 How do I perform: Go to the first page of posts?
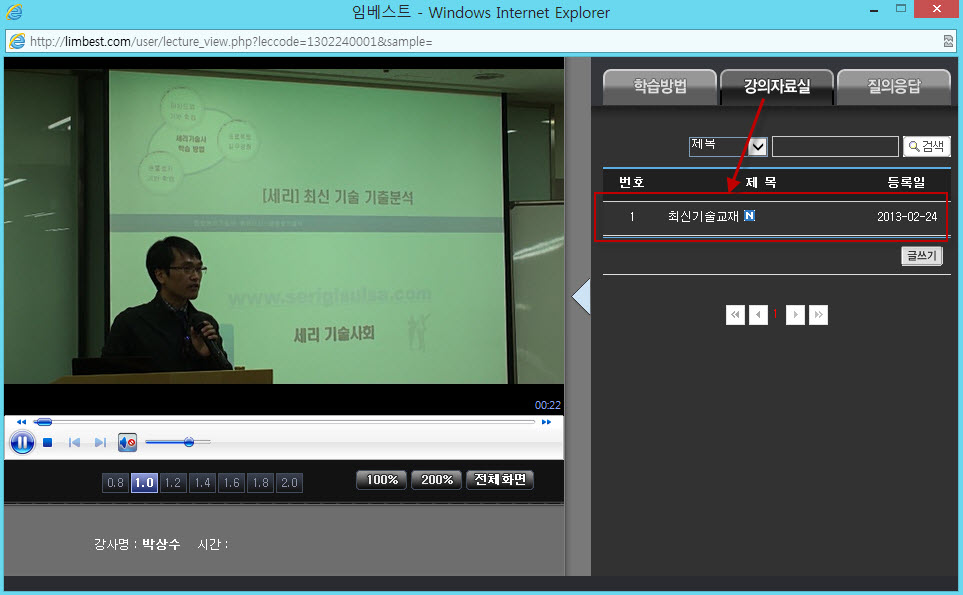click(x=735, y=315)
